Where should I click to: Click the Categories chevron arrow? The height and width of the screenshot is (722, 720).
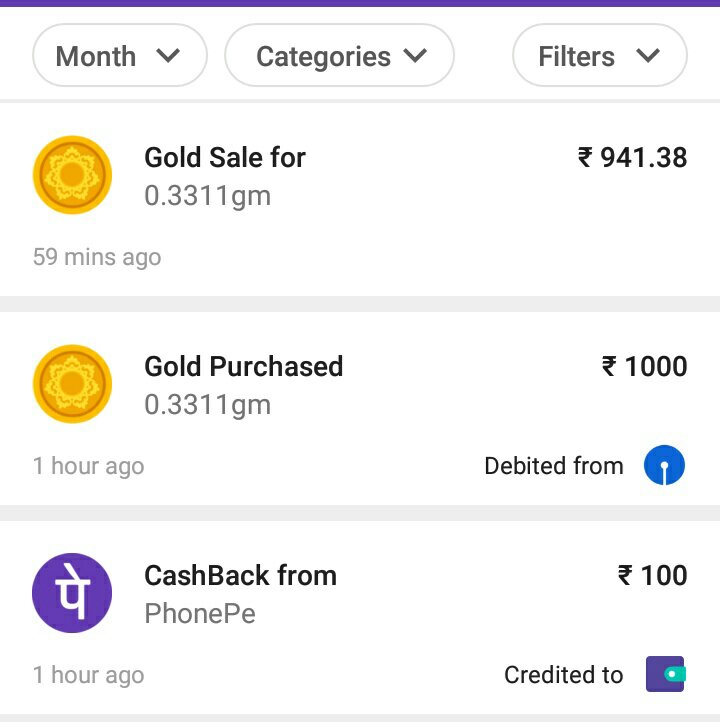click(x=415, y=56)
